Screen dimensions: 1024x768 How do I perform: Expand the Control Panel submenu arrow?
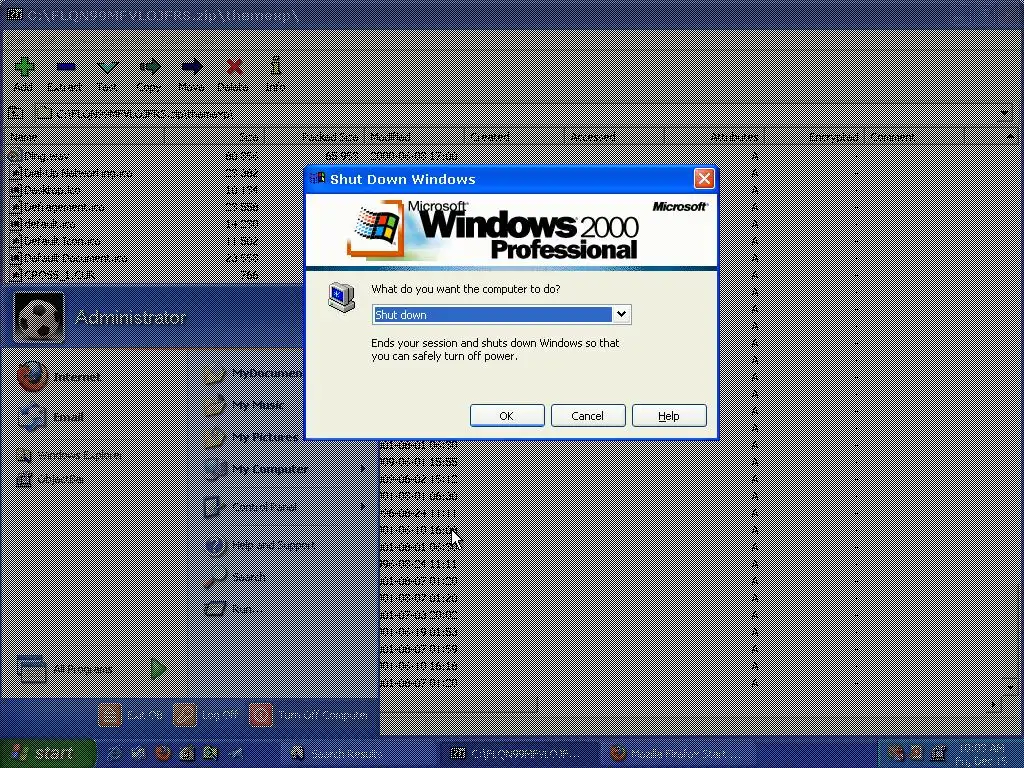[x=363, y=507]
